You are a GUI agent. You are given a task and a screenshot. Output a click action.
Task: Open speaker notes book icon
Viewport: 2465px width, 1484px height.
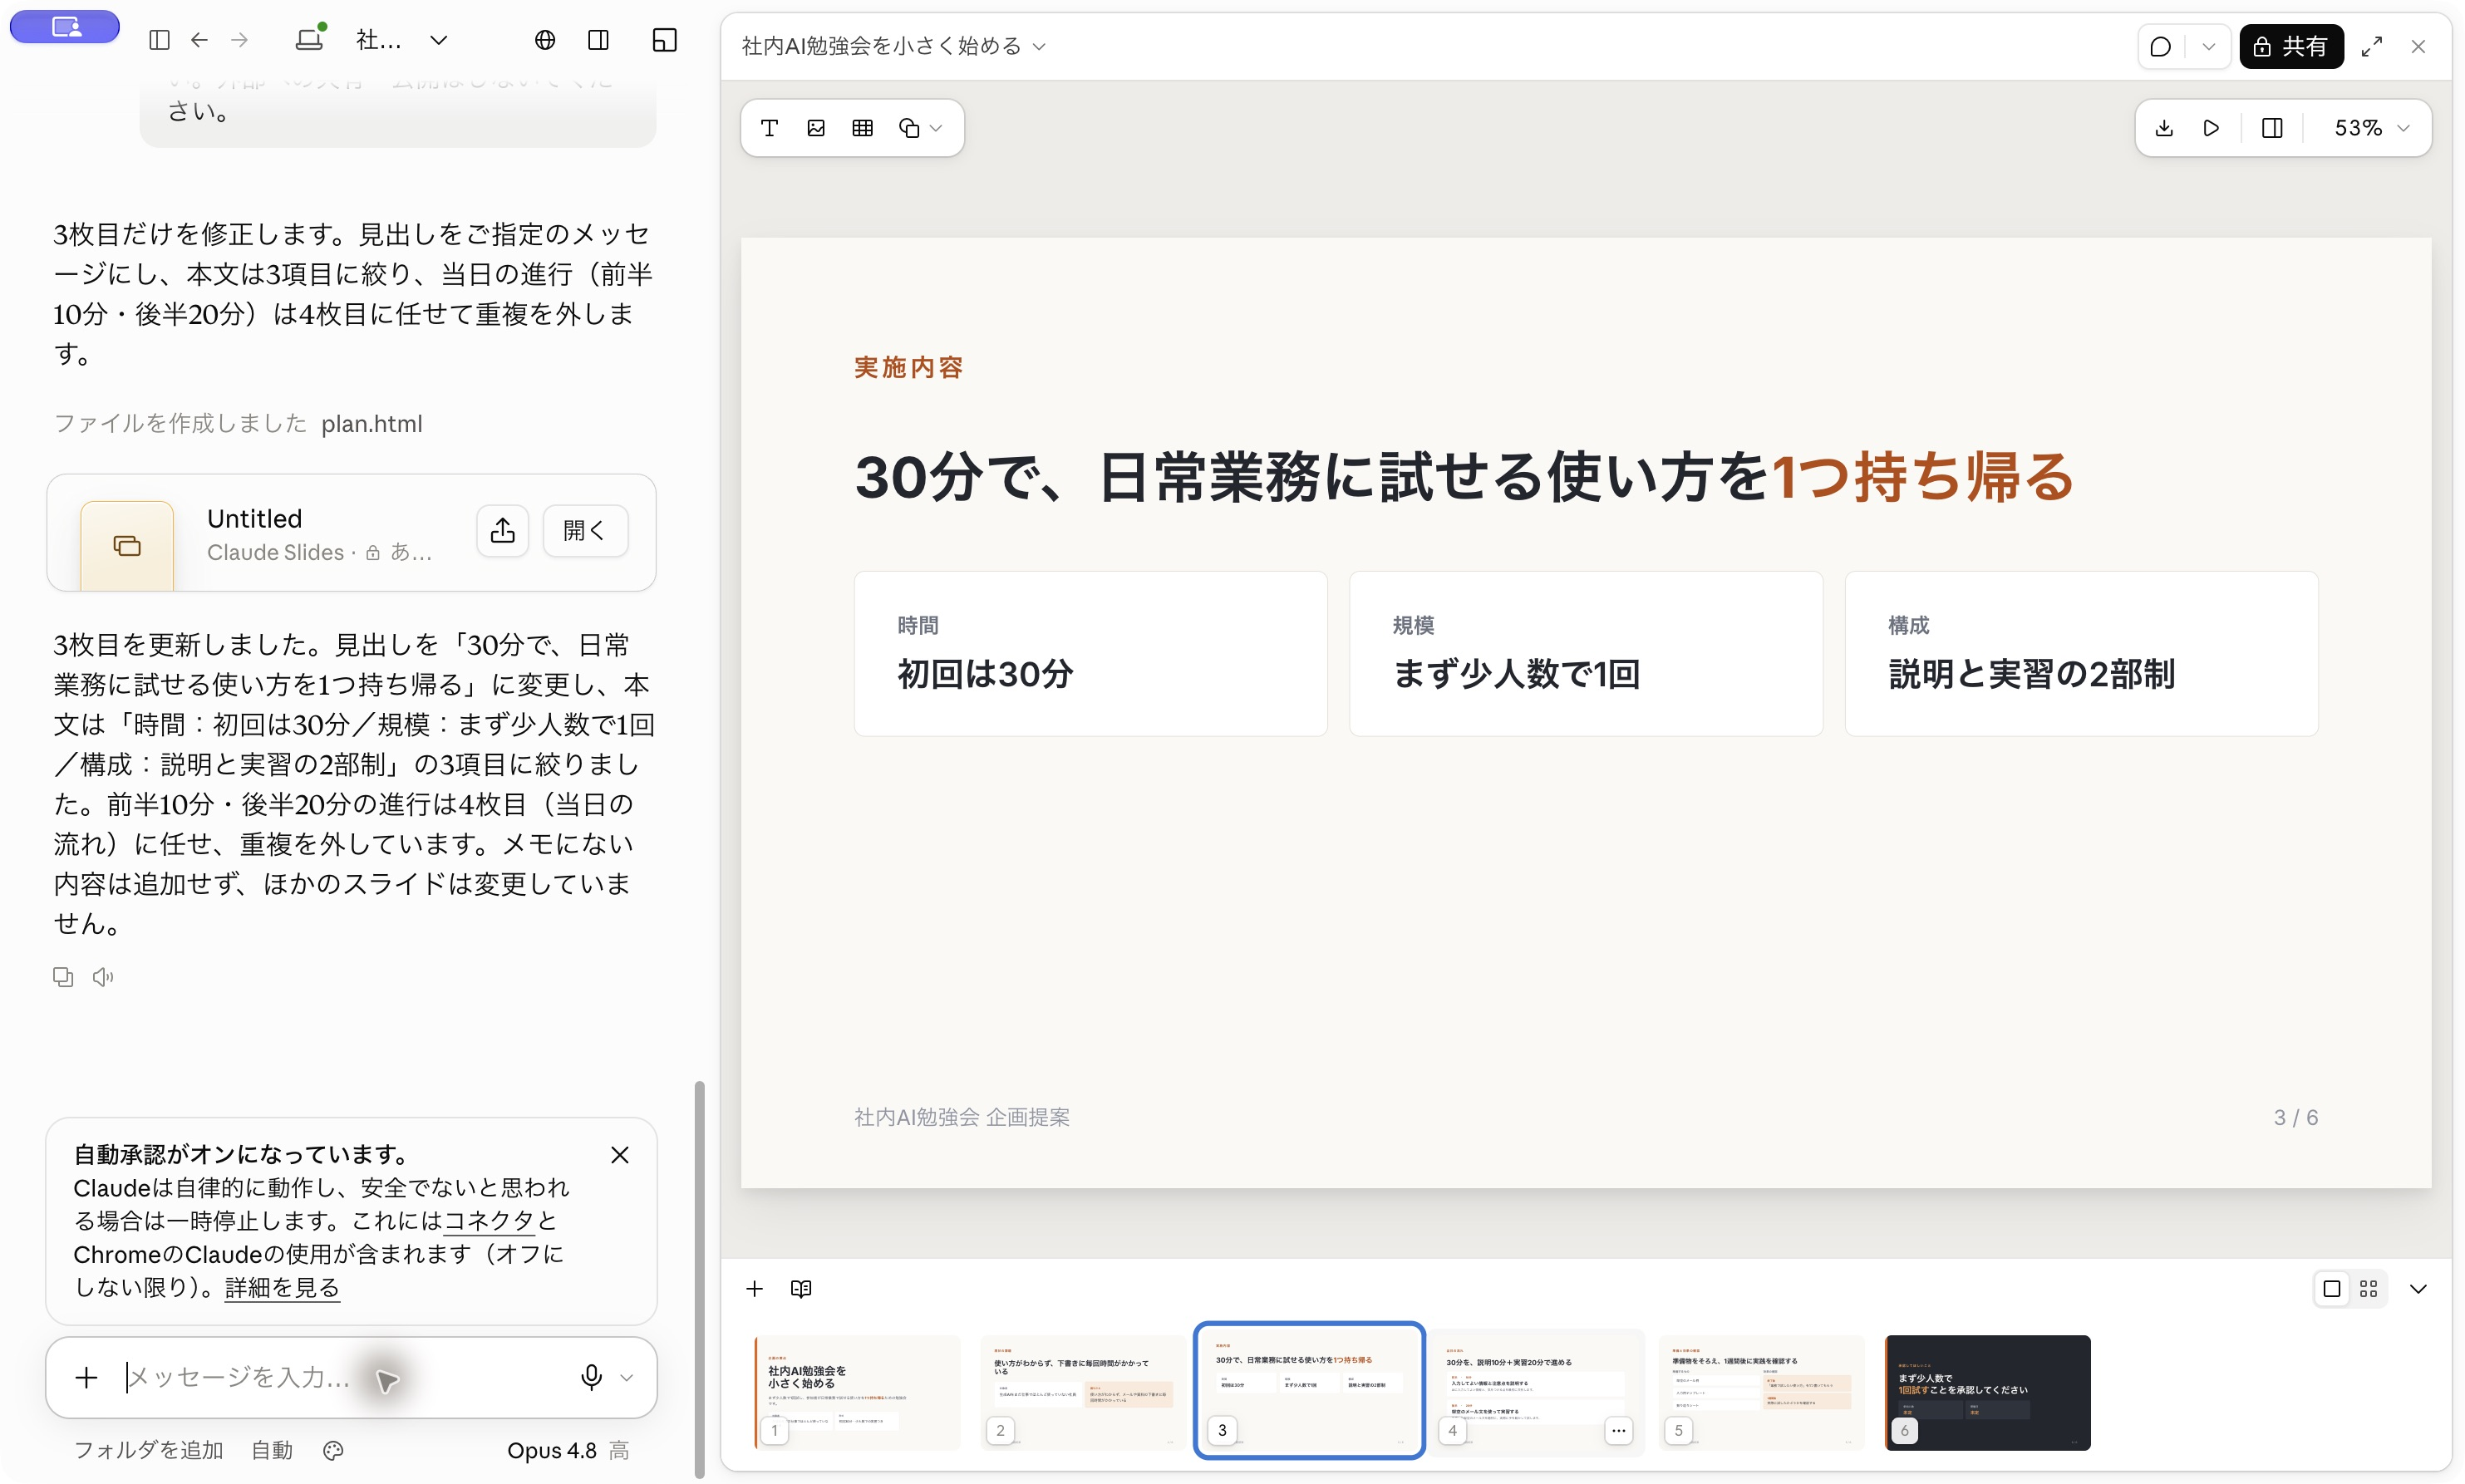[x=801, y=1289]
